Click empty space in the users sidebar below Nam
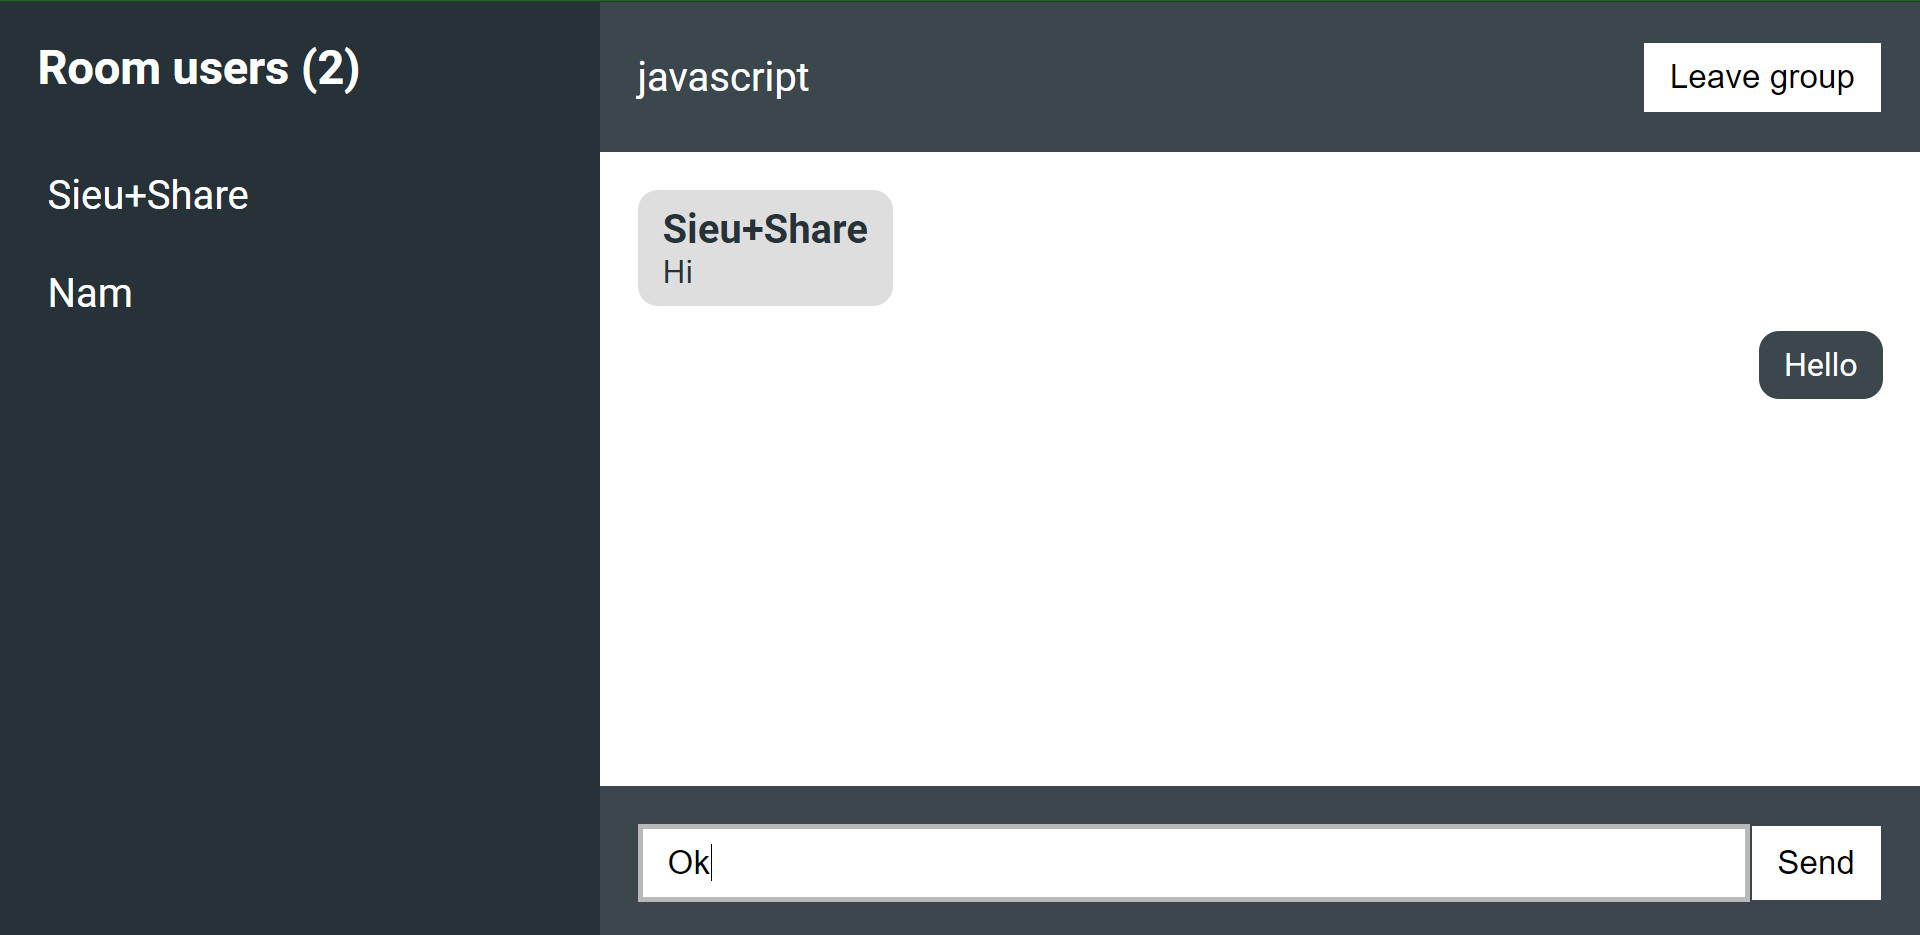The height and width of the screenshot is (935, 1920). click(300, 600)
